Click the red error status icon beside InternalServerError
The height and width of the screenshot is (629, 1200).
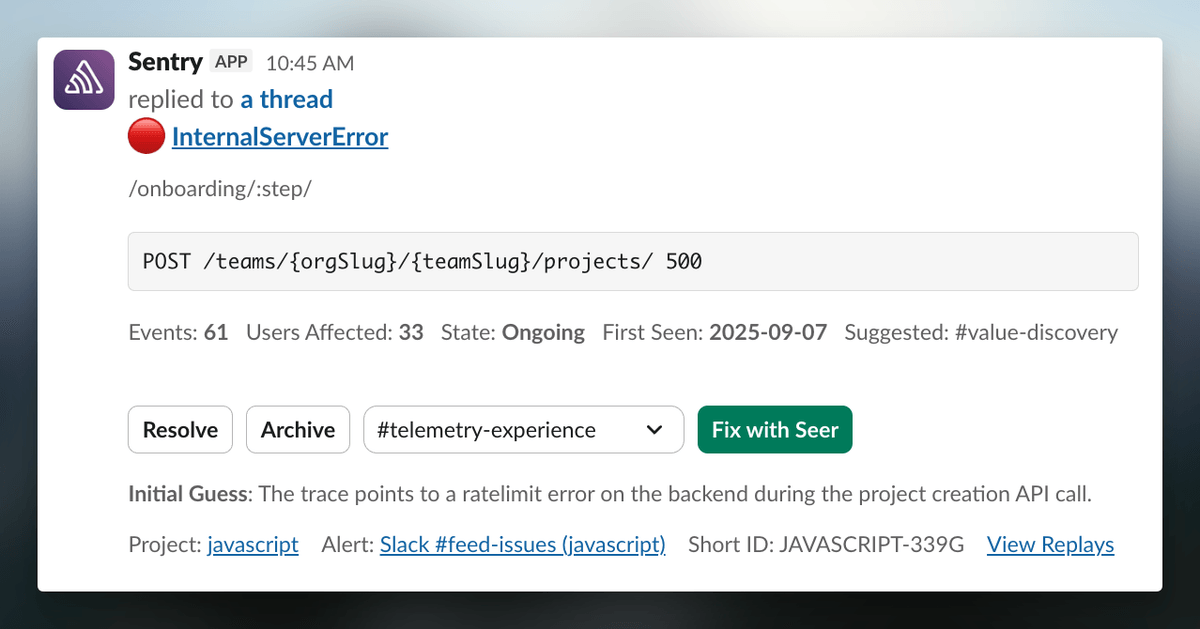pyautogui.click(x=146, y=135)
